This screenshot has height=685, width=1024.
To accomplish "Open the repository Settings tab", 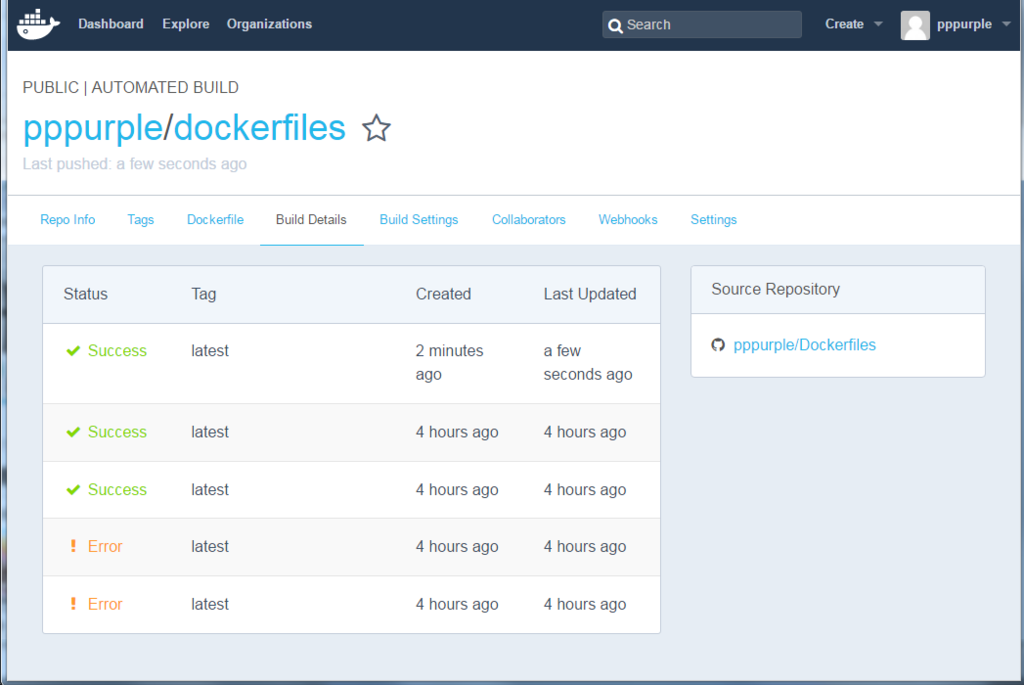I will tap(713, 219).
